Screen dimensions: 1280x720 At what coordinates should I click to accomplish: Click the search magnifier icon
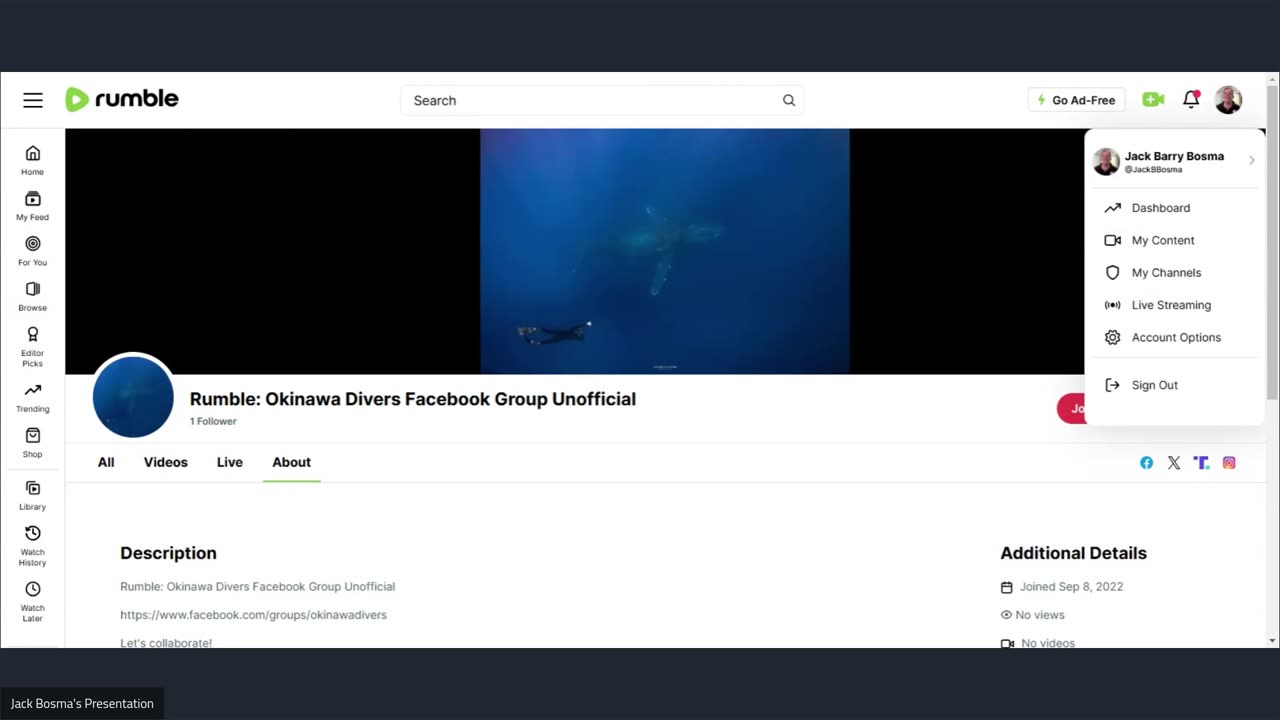789,100
